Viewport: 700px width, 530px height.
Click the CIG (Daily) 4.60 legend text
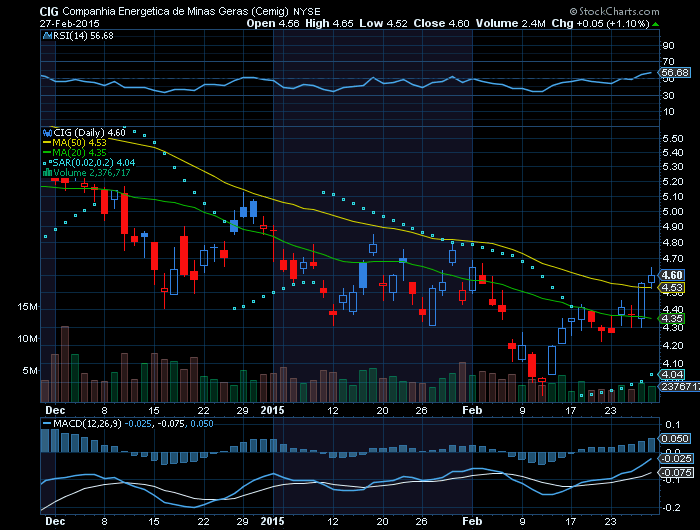tap(89, 133)
